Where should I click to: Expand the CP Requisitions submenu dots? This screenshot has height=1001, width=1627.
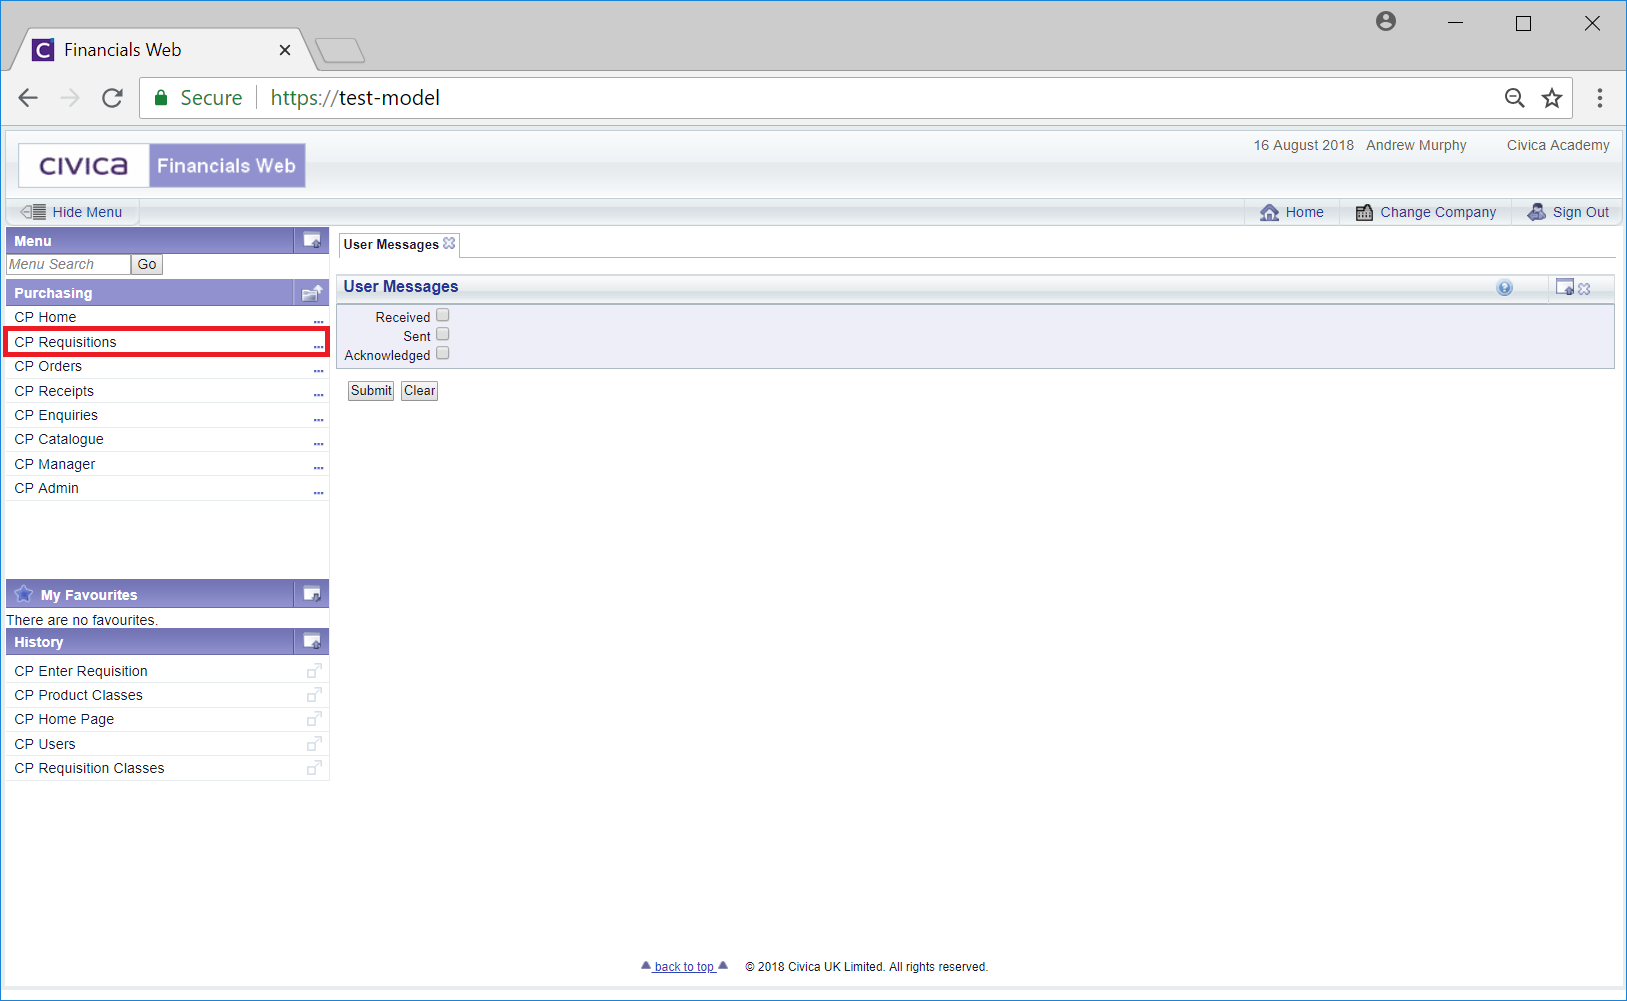(x=318, y=345)
